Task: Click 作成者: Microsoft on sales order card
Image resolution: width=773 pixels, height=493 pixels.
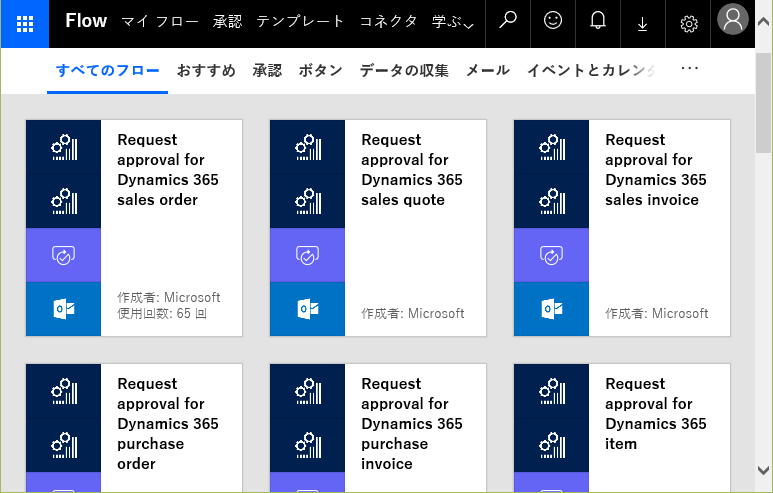Action: point(169,298)
